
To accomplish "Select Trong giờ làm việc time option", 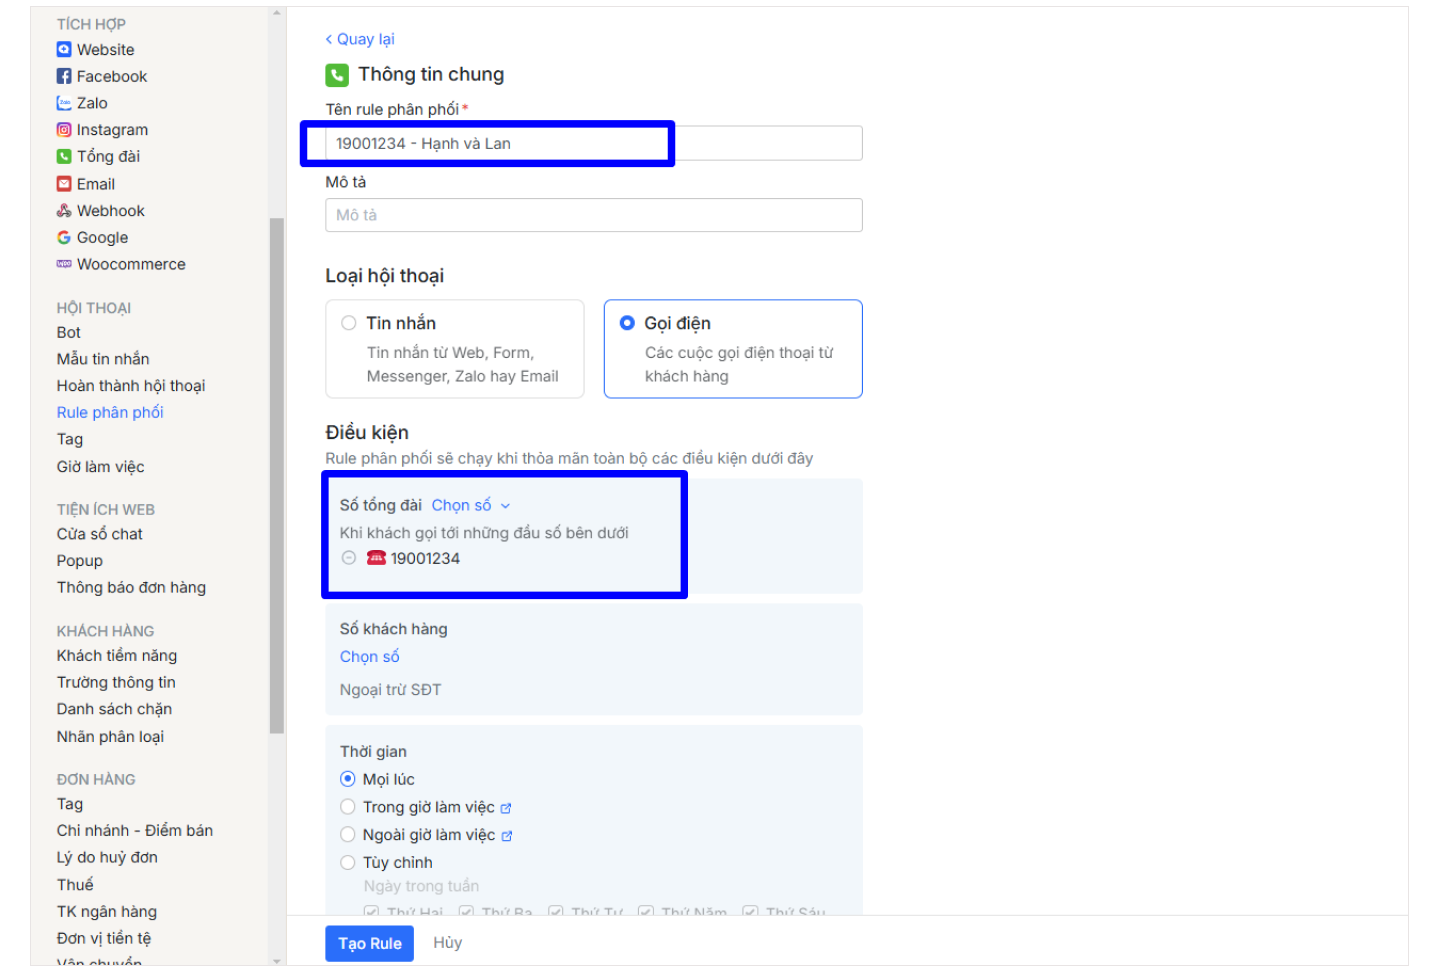I will point(348,807).
